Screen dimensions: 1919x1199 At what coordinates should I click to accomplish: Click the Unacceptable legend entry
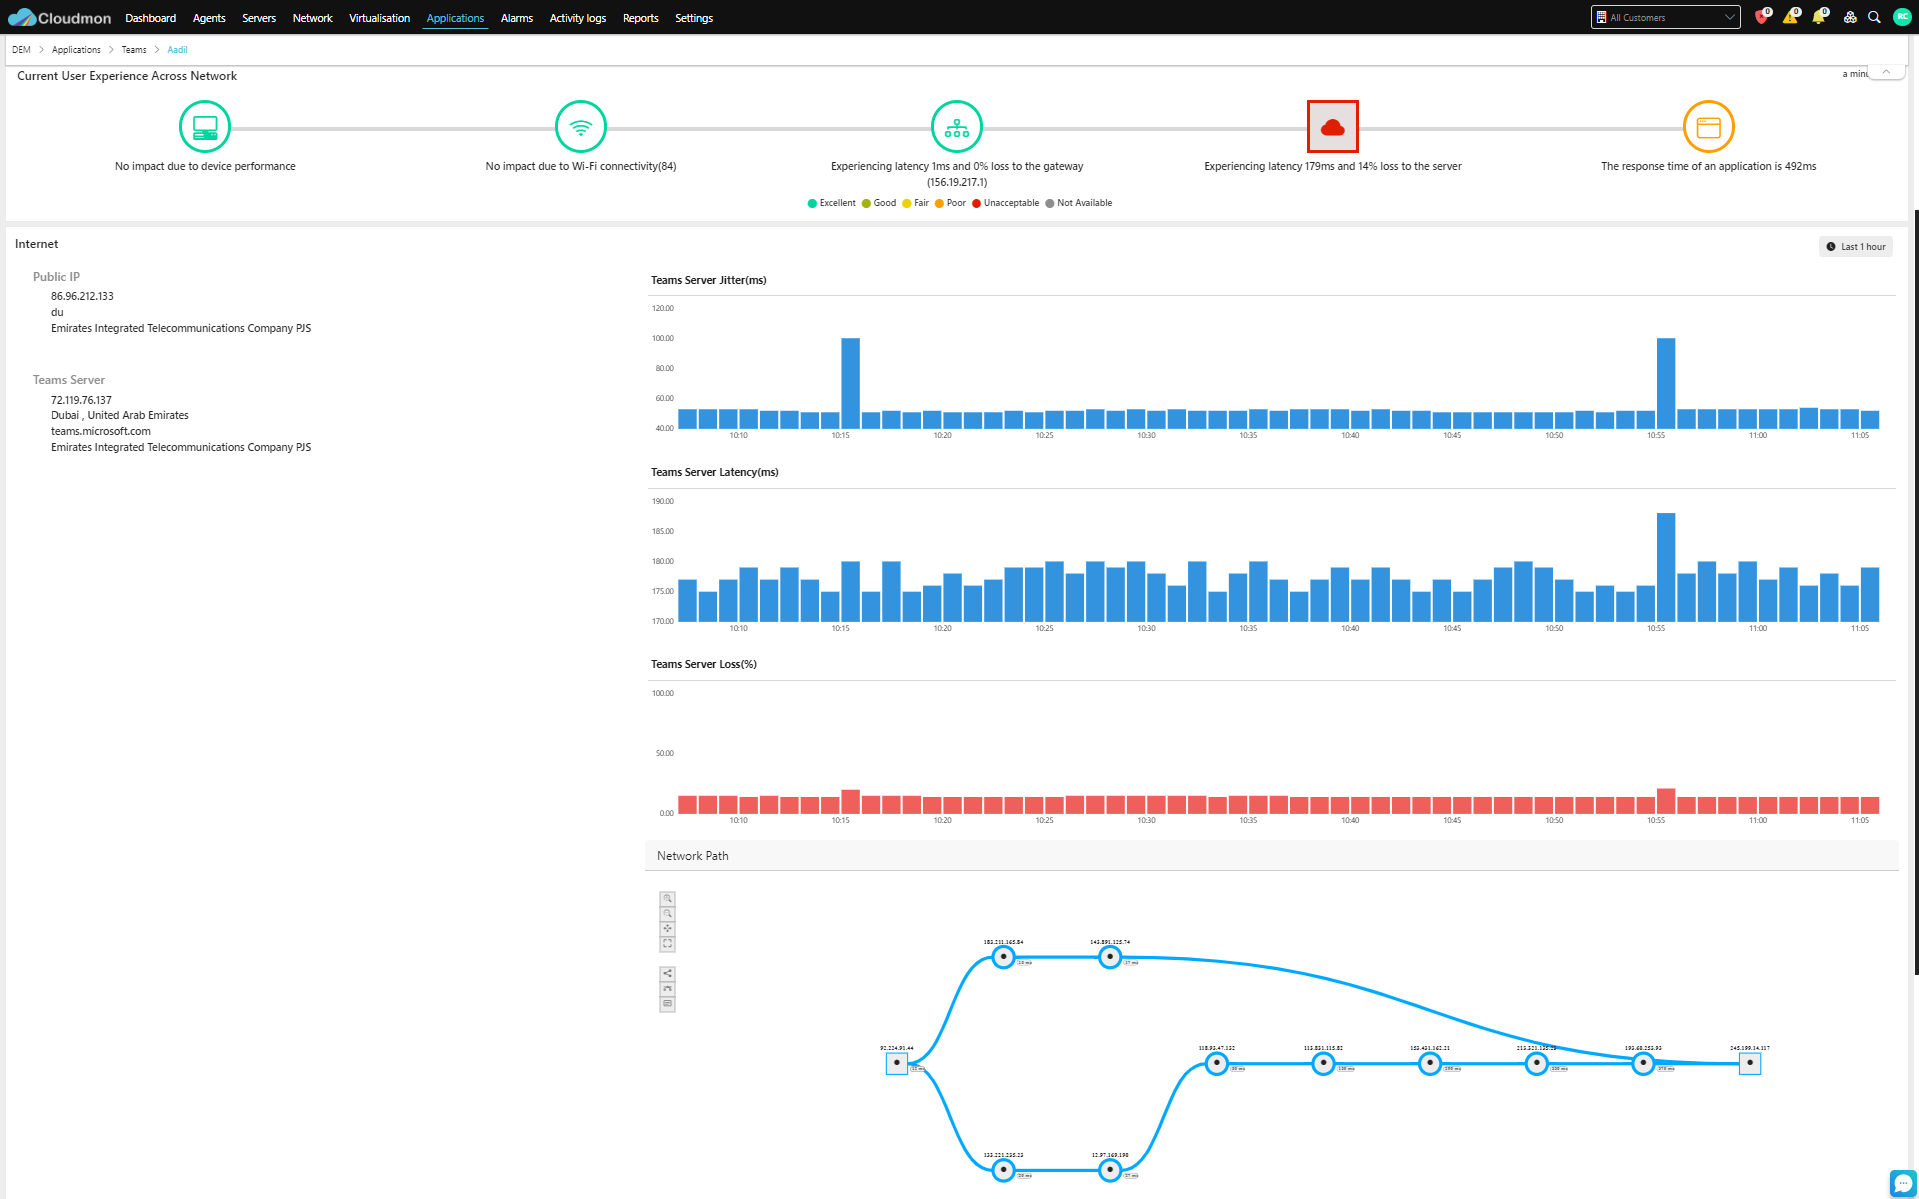point(1005,203)
